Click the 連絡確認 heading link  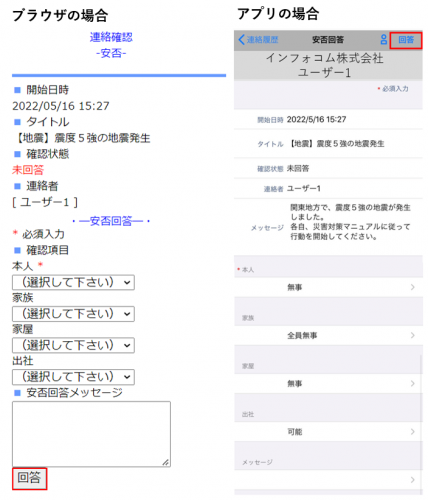point(111,37)
